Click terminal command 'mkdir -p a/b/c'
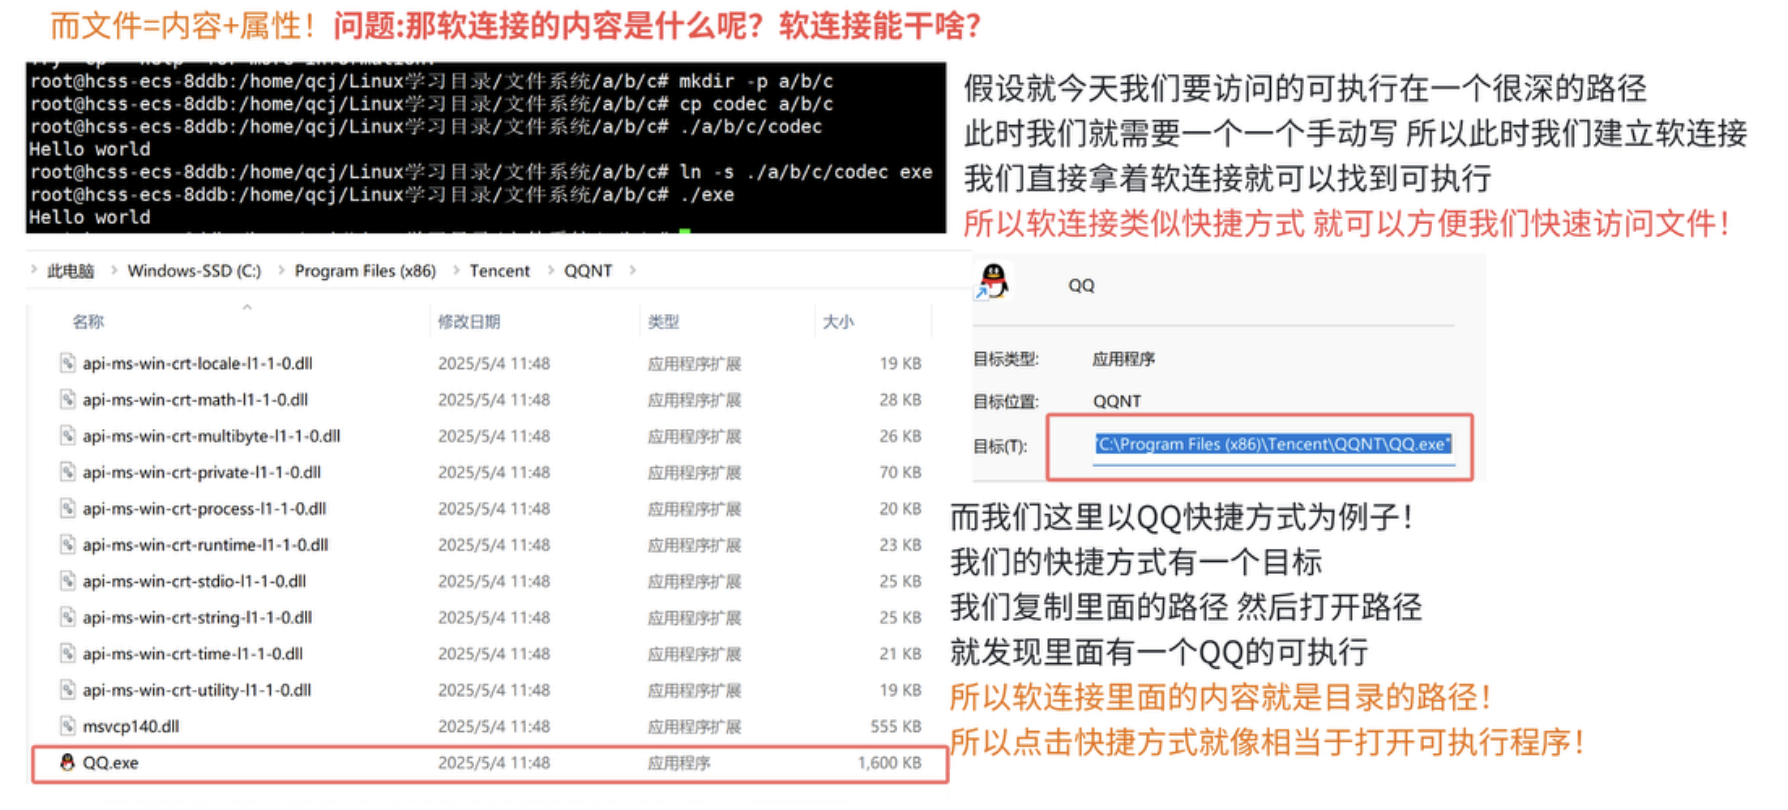 [756, 81]
